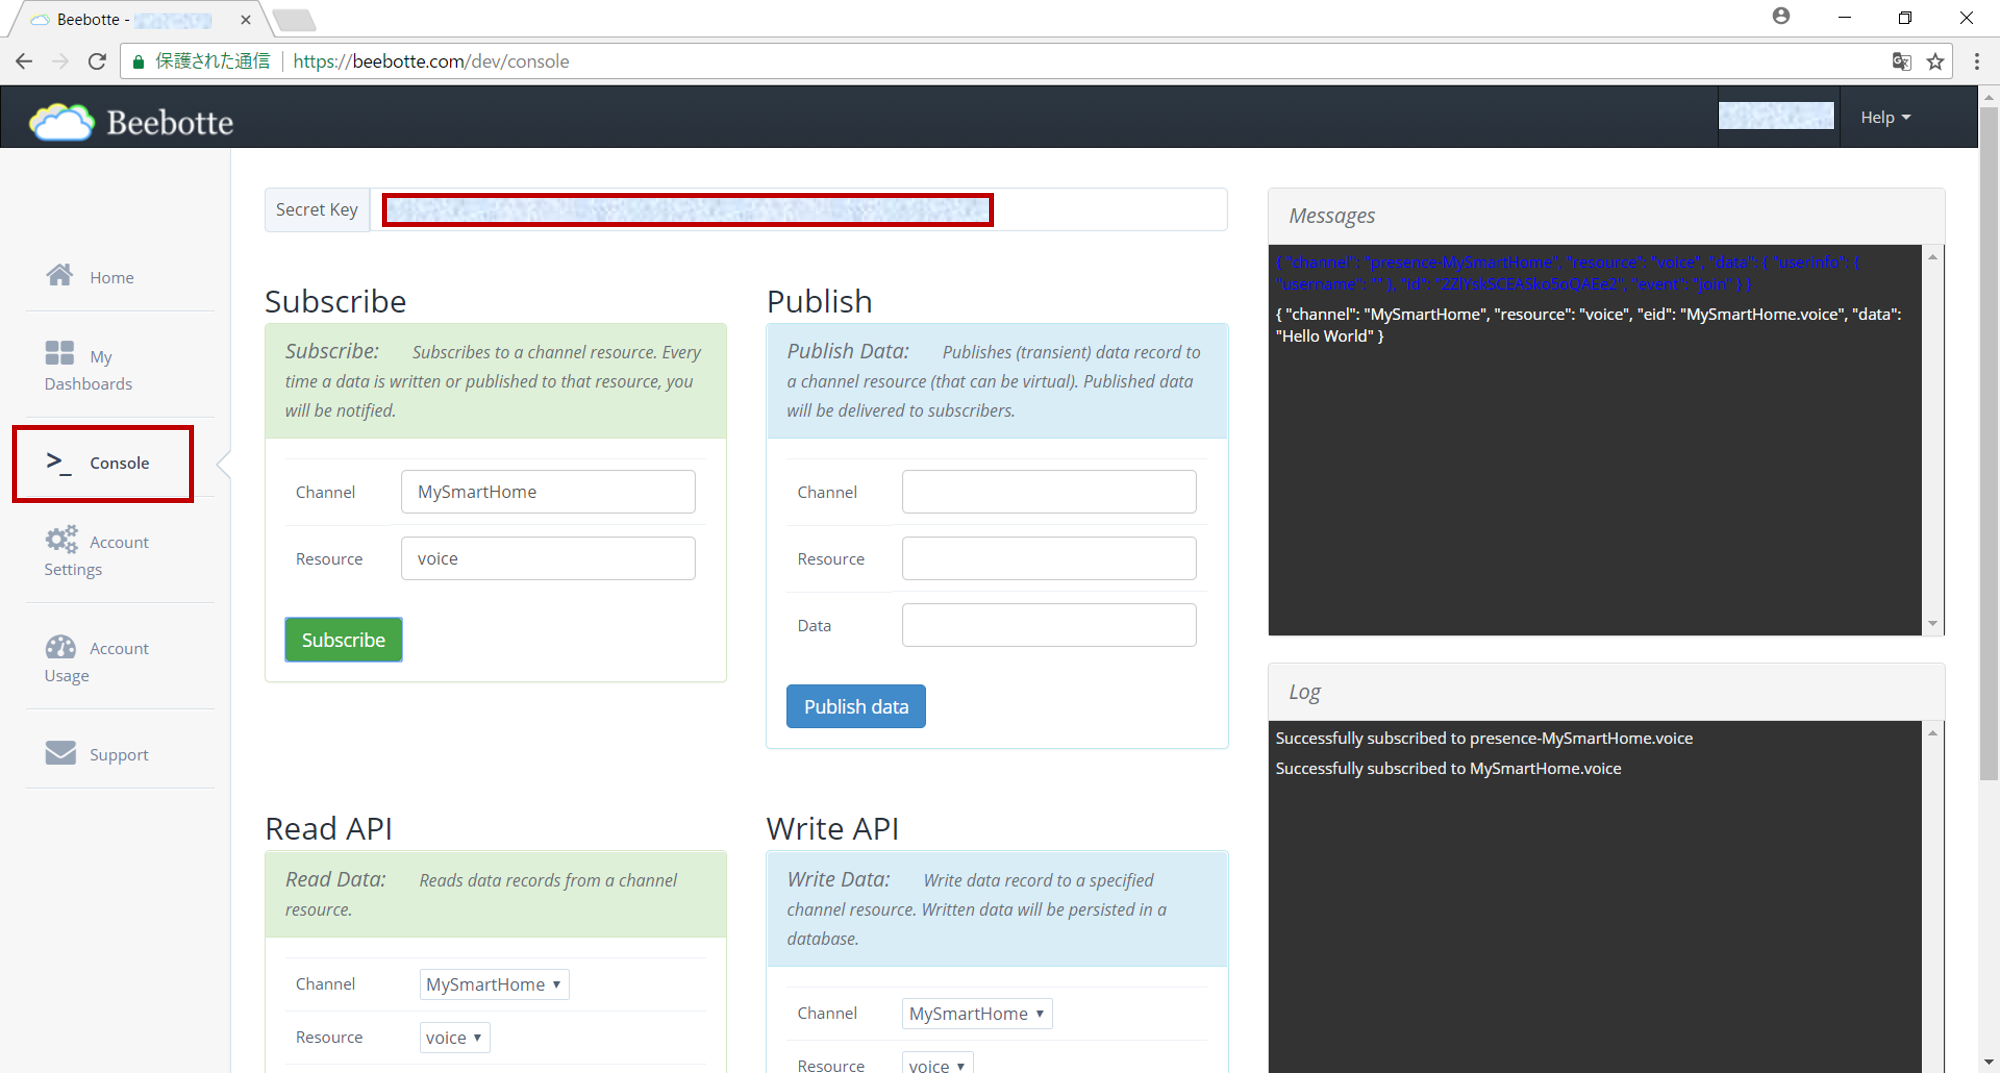Open Support envelope icon
This screenshot has width=2000, height=1073.
click(61, 753)
